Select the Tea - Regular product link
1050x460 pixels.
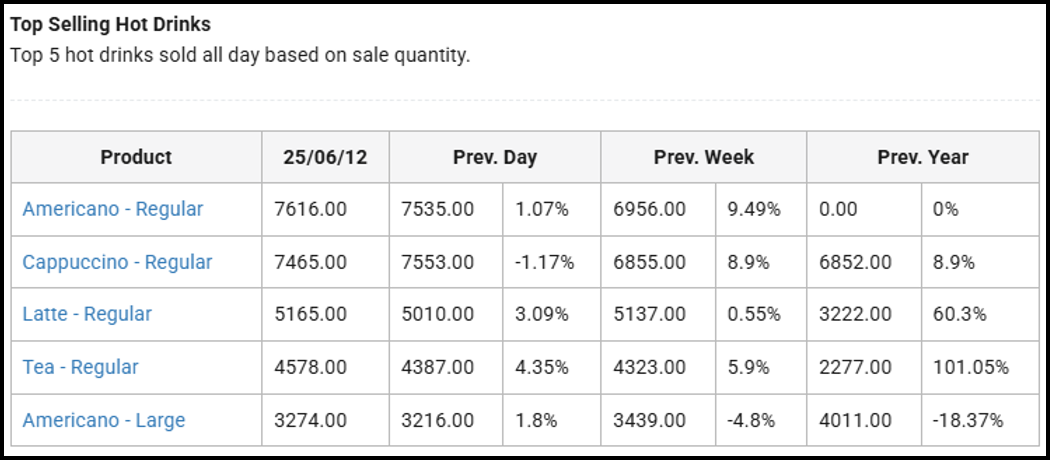[80, 367]
